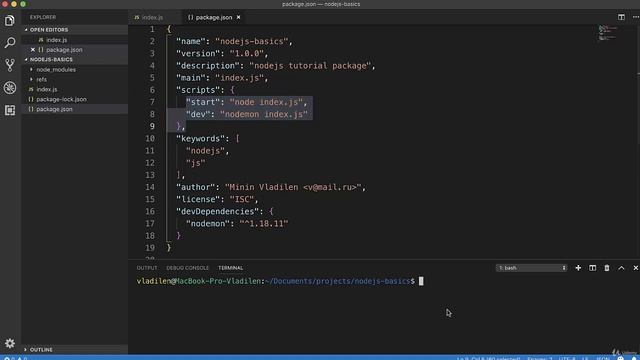Click the "start": "node index.js" line
Image resolution: width=640 pixels, height=360 pixels.
246,102
